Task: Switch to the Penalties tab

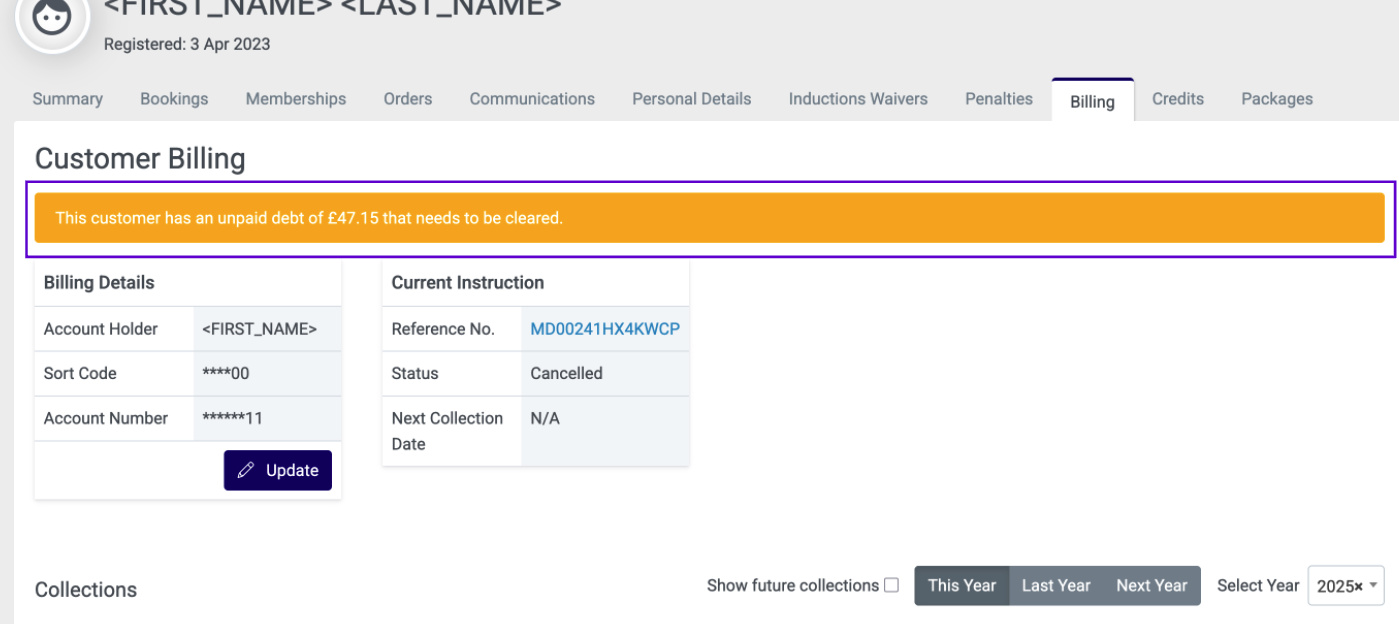Action: coord(999,99)
